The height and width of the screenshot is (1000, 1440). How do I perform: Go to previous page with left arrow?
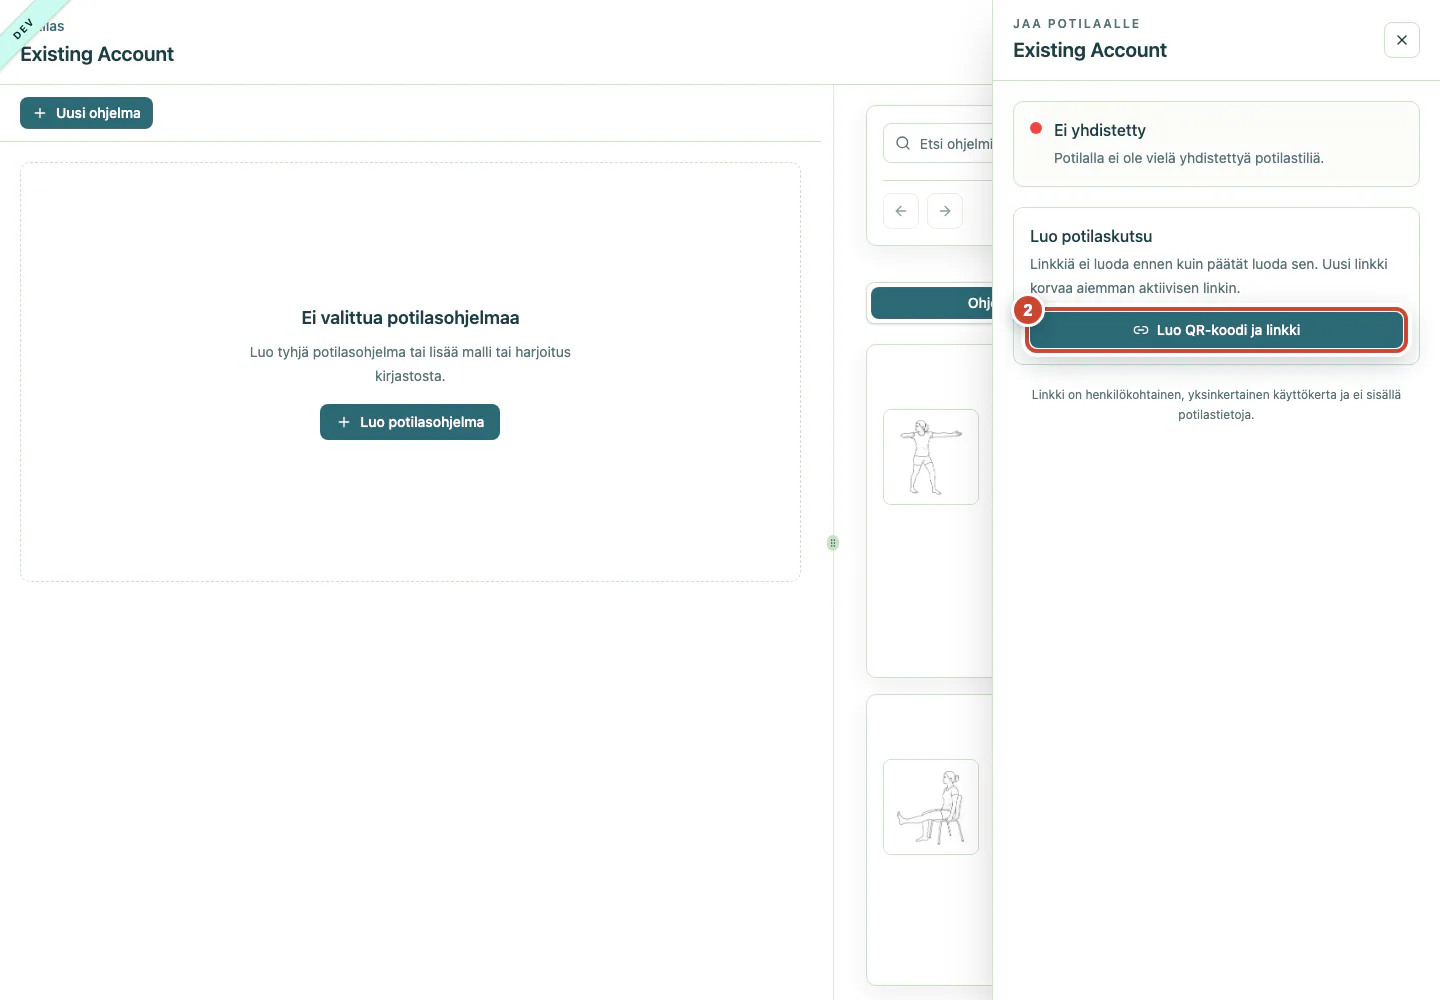click(901, 211)
